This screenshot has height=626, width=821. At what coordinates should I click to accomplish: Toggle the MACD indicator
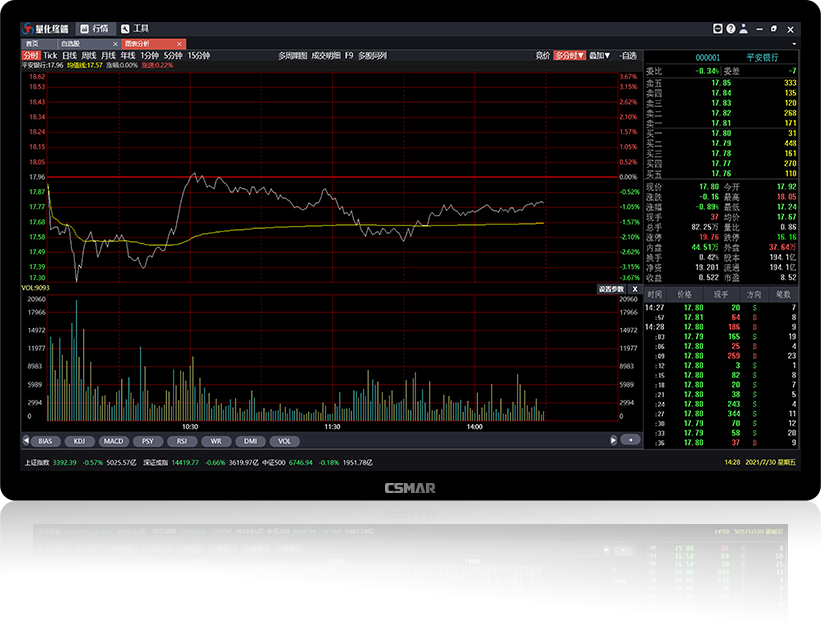(x=113, y=440)
